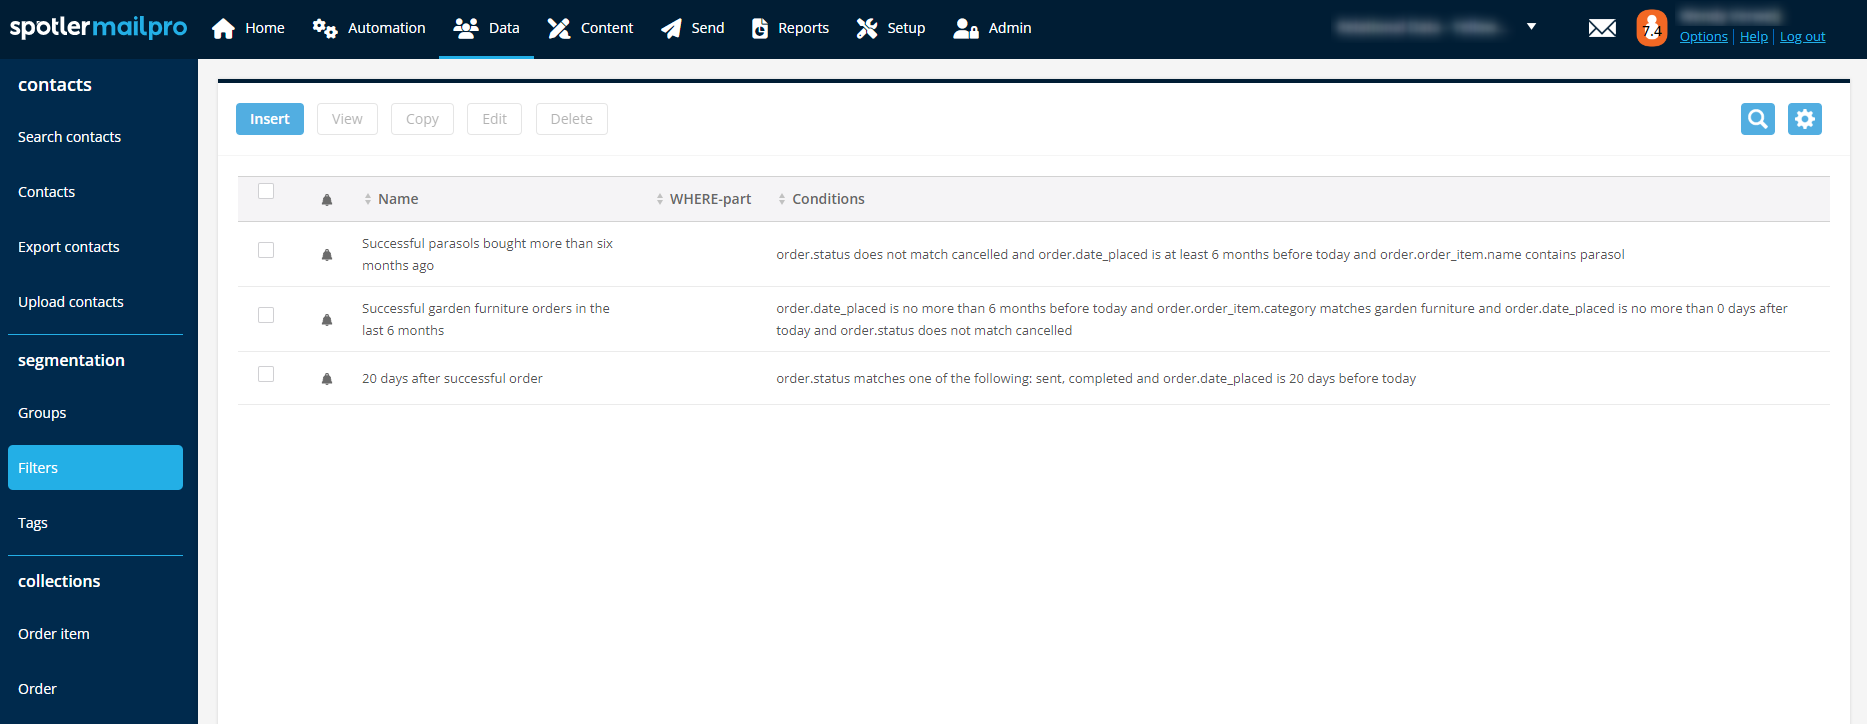The image size is (1867, 724).
Task: Open the search magnifier icon button
Action: tap(1757, 119)
